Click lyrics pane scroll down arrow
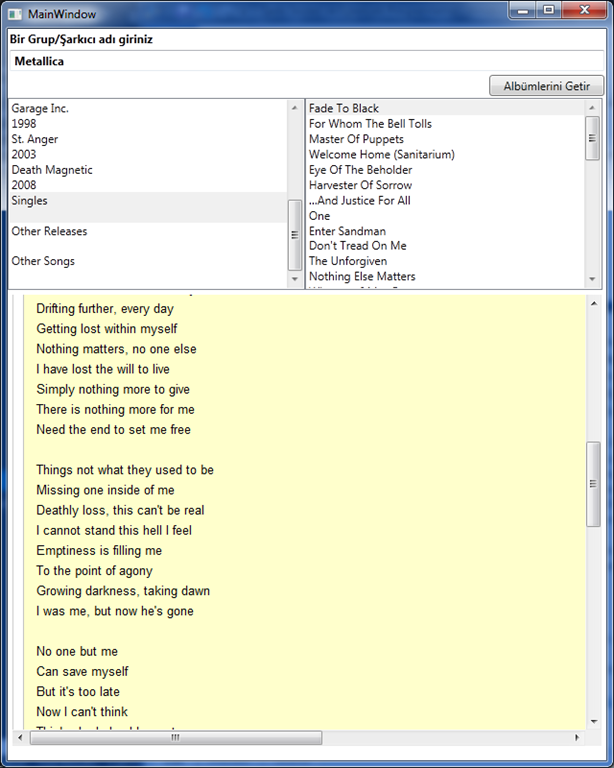Image resolution: width=614 pixels, height=768 pixels. [593, 721]
